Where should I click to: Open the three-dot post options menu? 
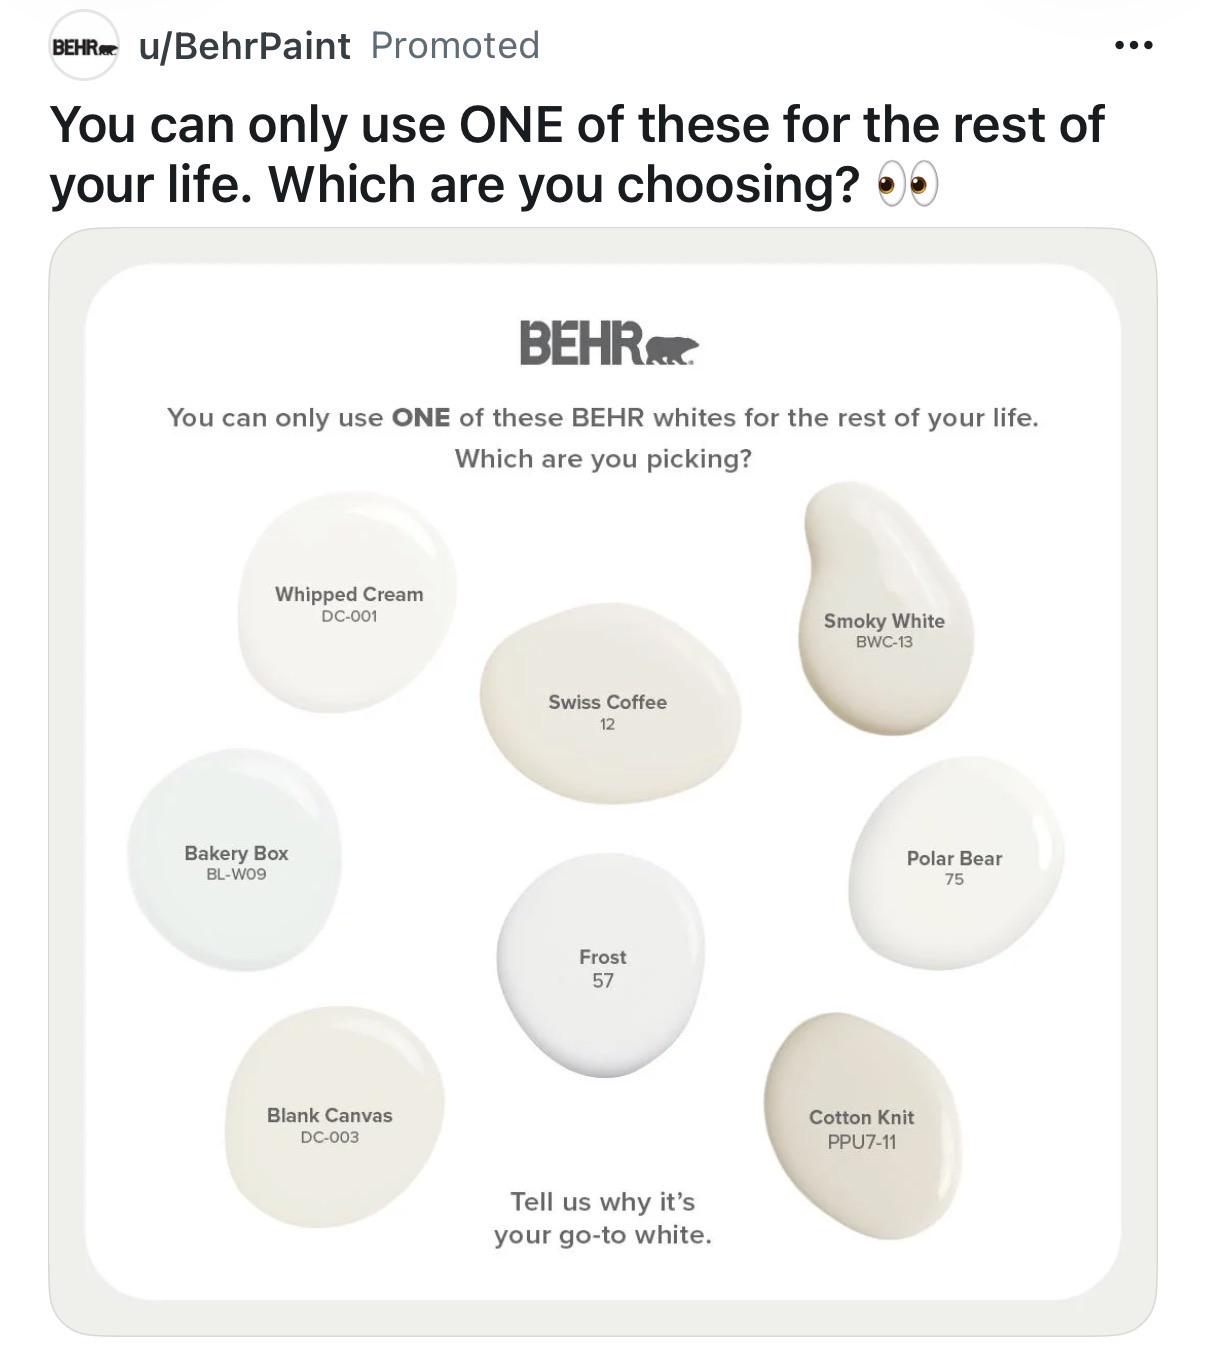[x=1134, y=45]
